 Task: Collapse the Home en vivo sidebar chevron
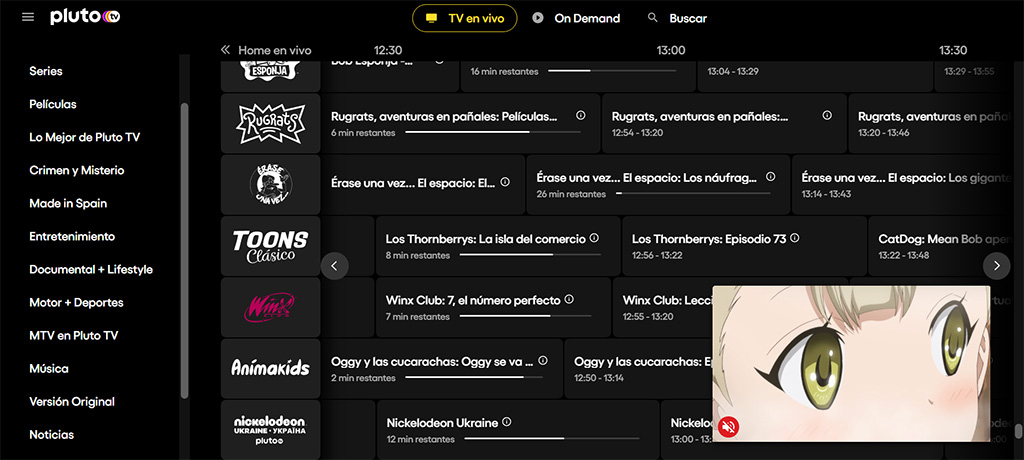pos(226,50)
